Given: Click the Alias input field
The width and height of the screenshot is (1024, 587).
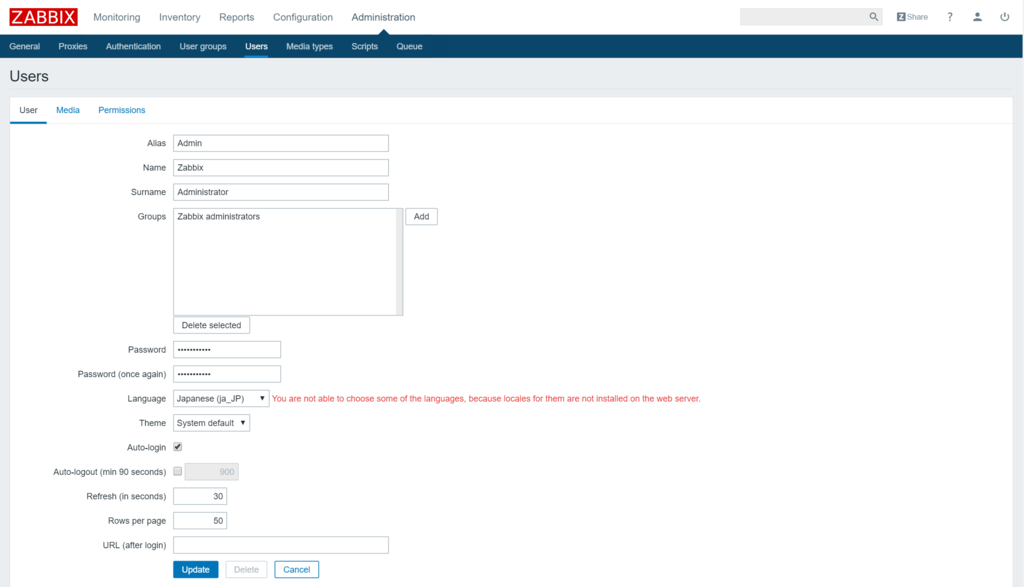Looking at the screenshot, I should [x=281, y=143].
